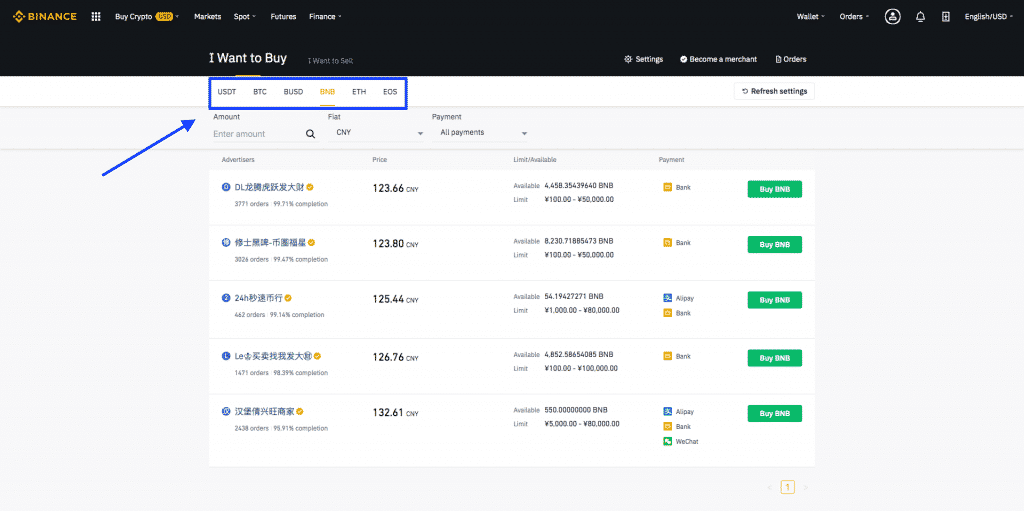Image resolution: width=1024 pixels, height=511 pixels.
Task: Open the Wallet dropdown
Action: click(x=811, y=16)
